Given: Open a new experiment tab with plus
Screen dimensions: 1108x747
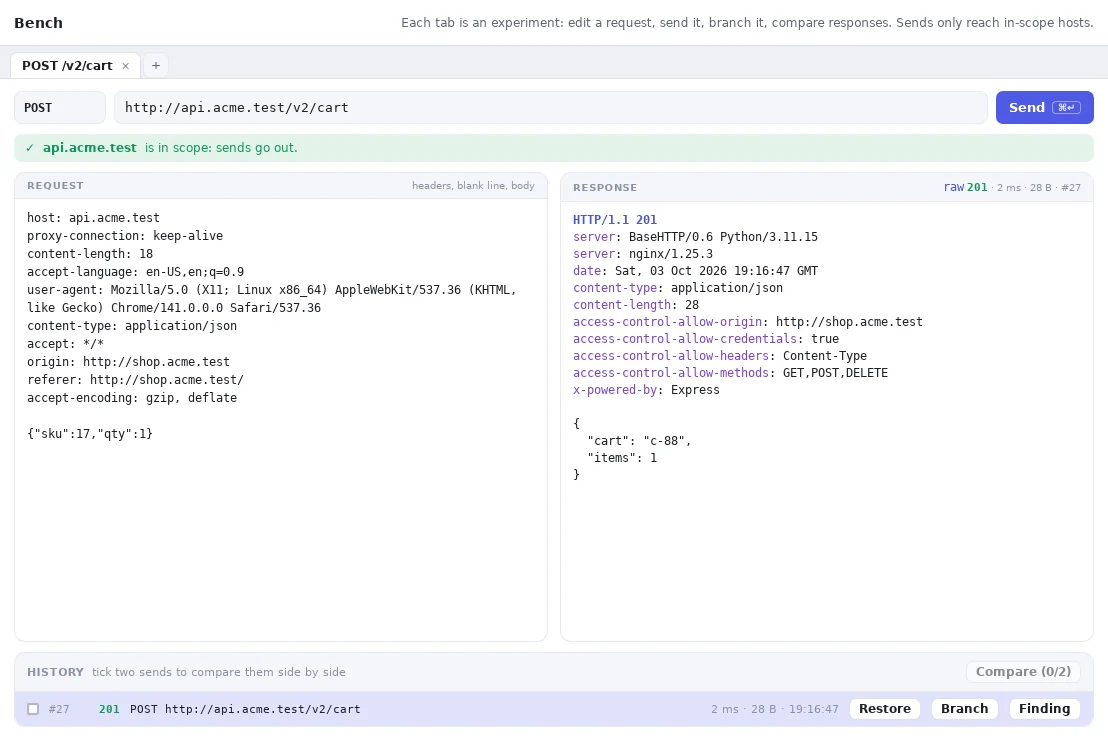Looking at the screenshot, I should [155, 66].
